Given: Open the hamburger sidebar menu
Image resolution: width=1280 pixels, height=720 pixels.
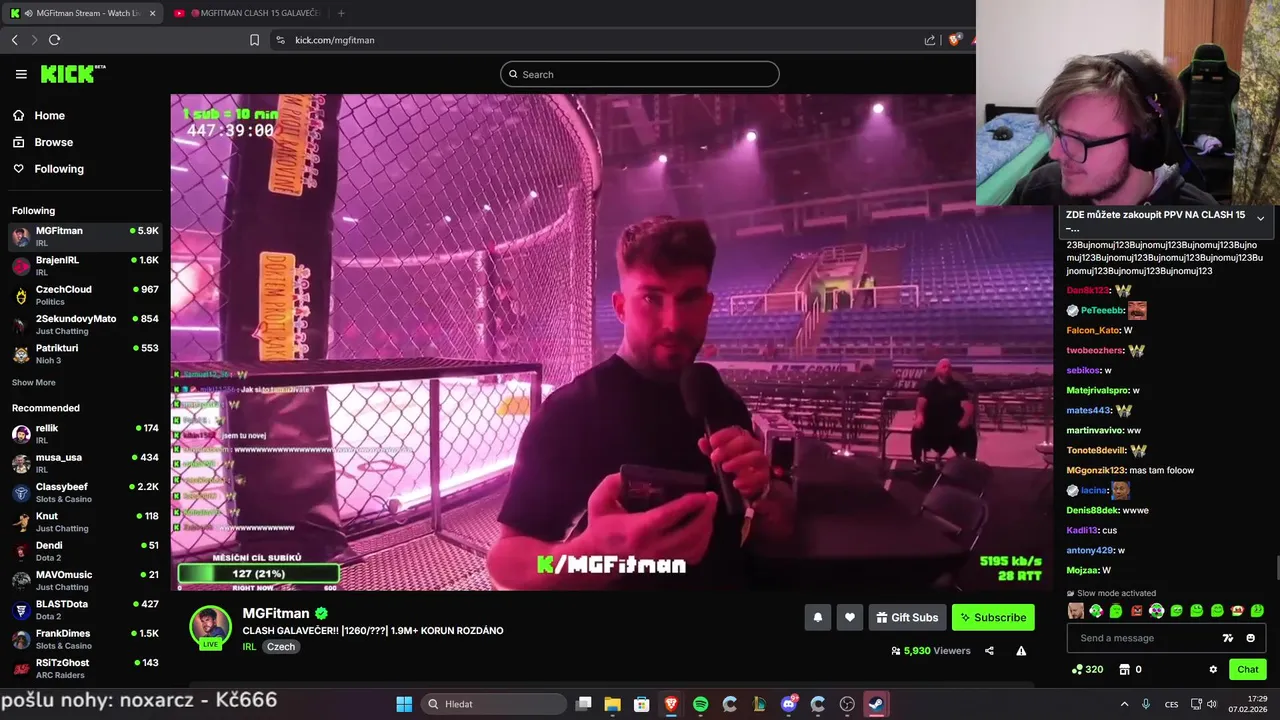Looking at the screenshot, I should pyautogui.click(x=21, y=74).
